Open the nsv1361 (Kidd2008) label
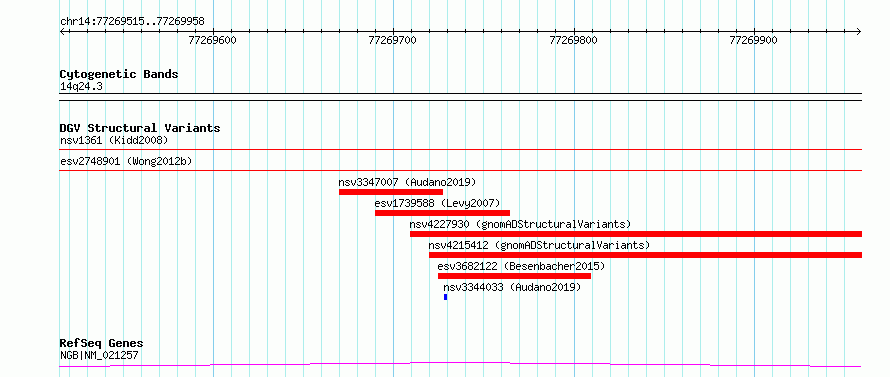This screenshot has height=377, width=890. click(x=114, y=140)
